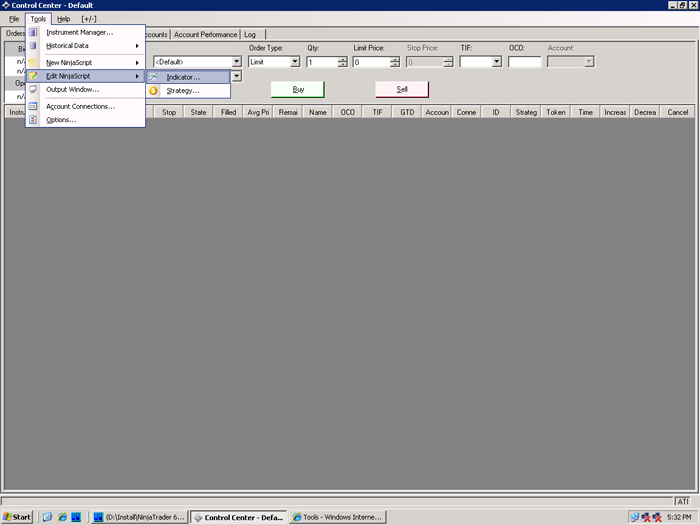Open the Log tab
Screen dimensions: 700x525
[x=249, y=34]
